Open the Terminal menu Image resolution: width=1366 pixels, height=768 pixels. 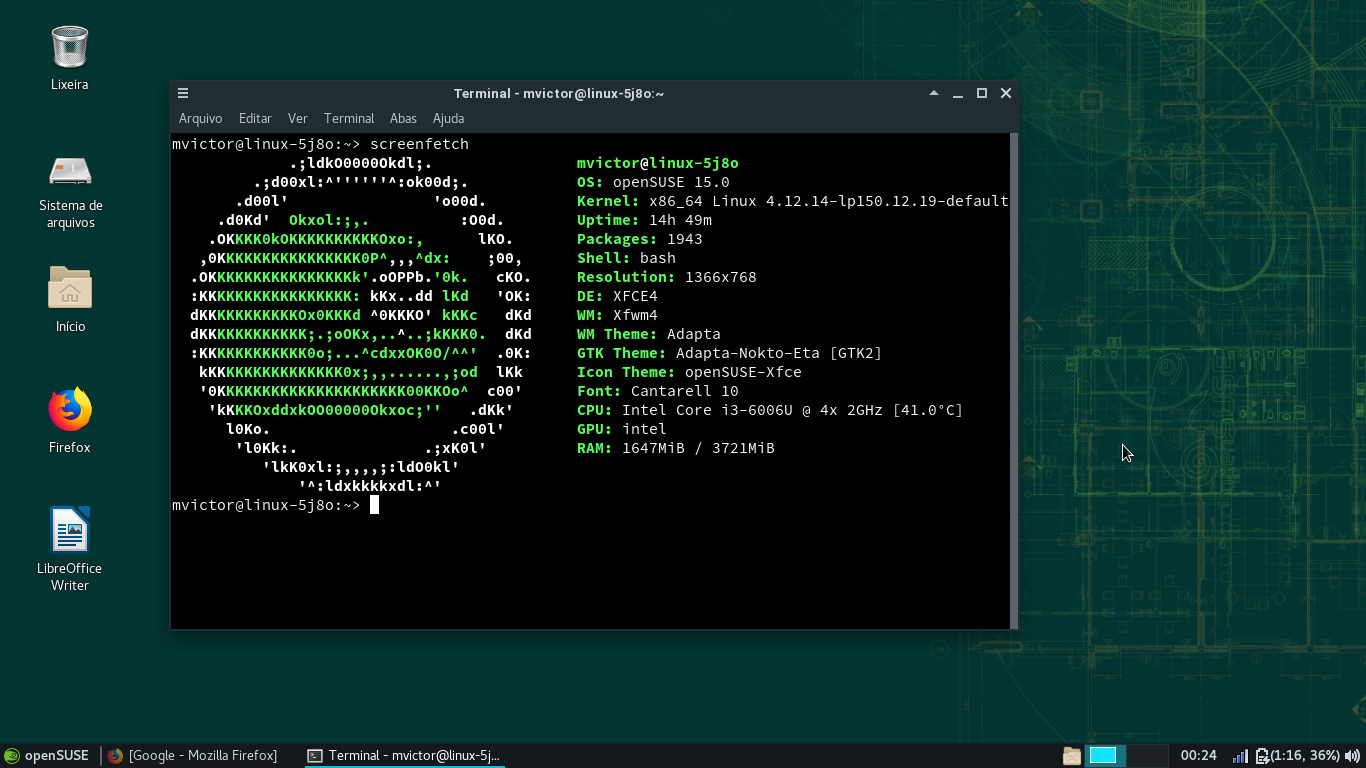[349, 118]
